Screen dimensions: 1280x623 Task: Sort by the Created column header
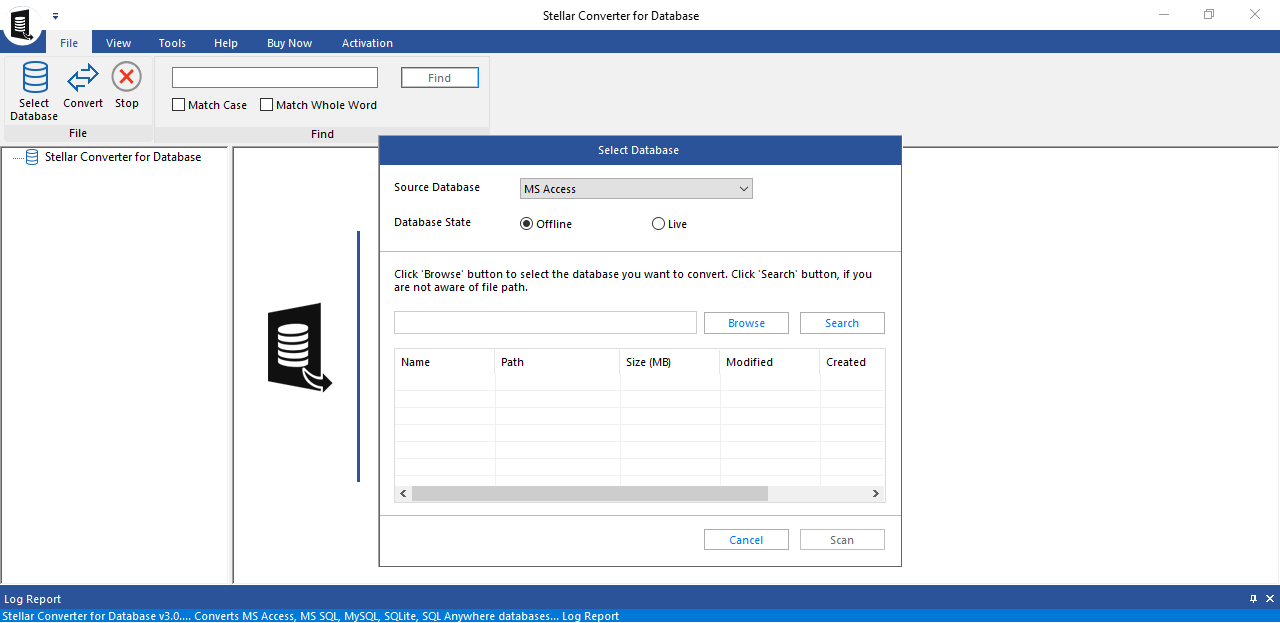click(x=852, y=362)
